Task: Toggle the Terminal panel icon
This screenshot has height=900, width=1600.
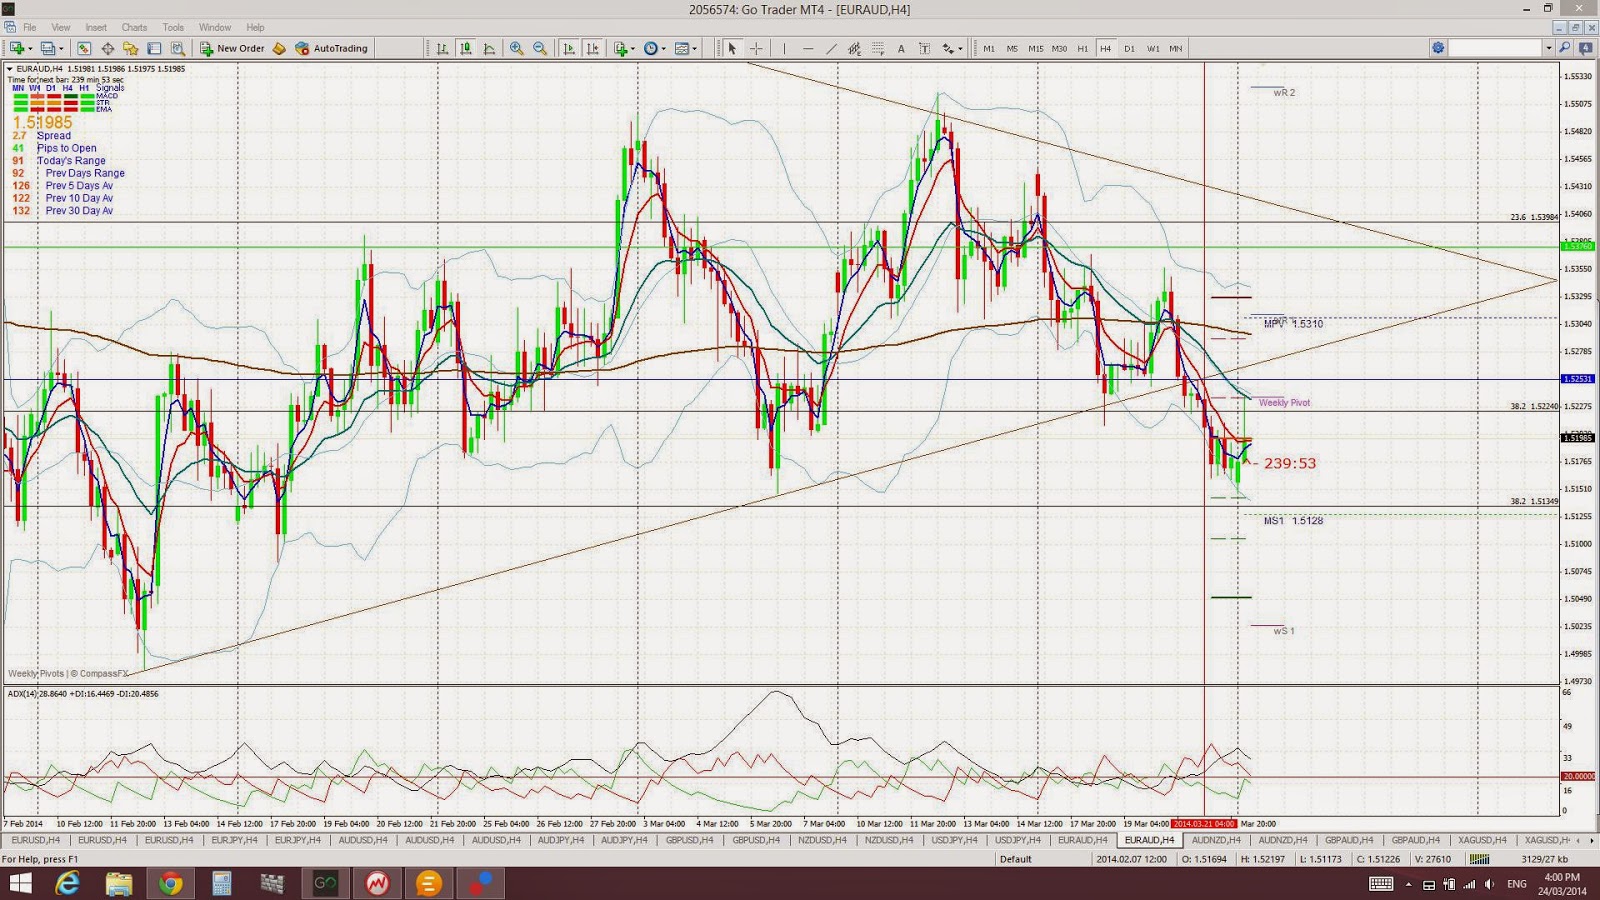Action: (154, 48)
